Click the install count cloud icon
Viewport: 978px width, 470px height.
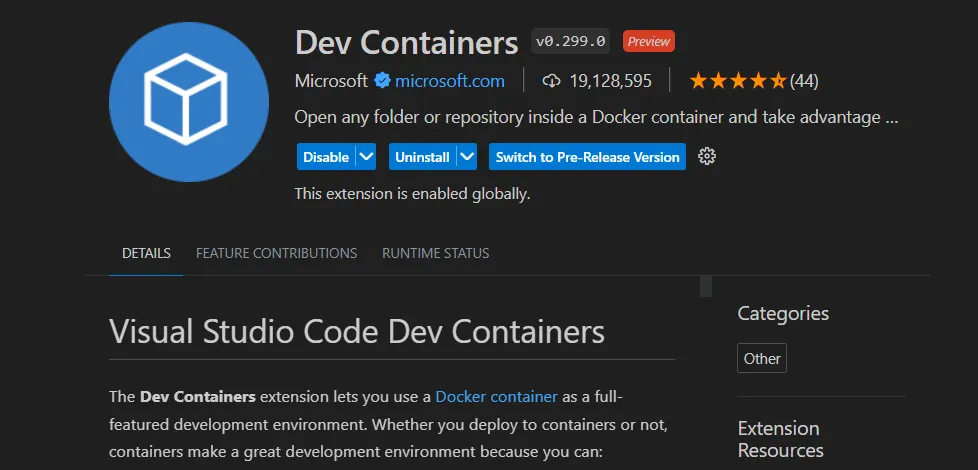click(x=551, y=81)
